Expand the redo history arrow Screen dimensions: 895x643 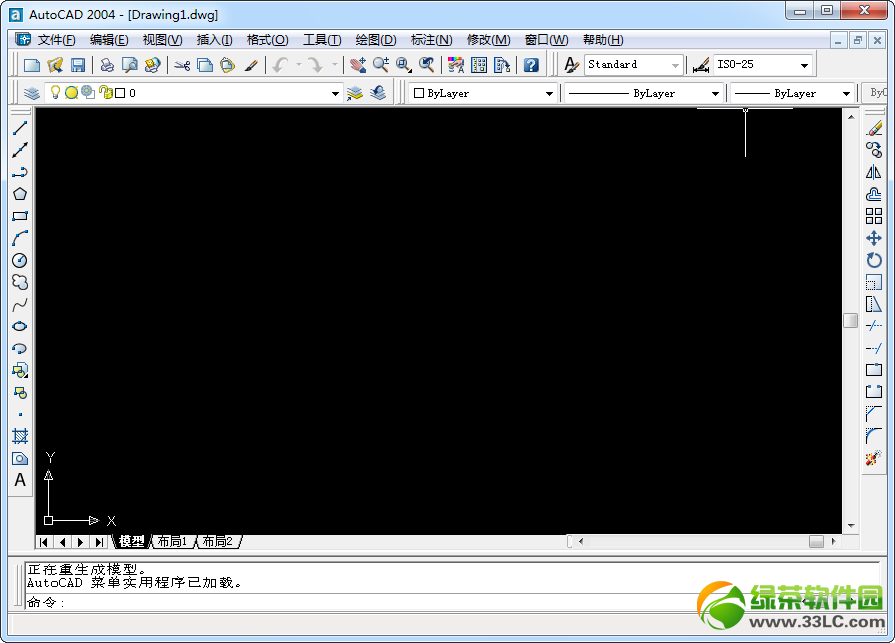[x=334, y=64]
